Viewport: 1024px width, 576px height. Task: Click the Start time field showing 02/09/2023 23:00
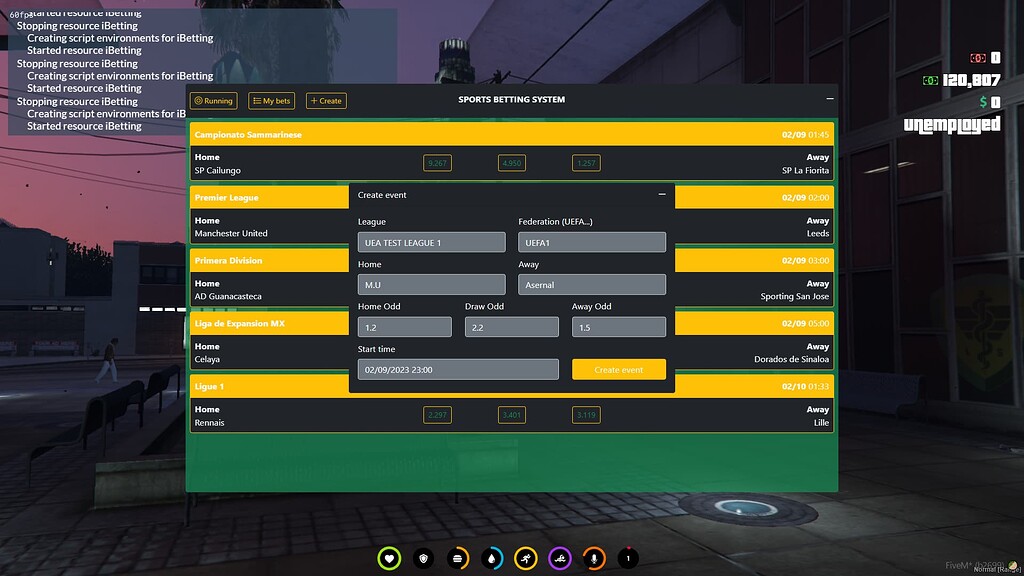point(458,368)
